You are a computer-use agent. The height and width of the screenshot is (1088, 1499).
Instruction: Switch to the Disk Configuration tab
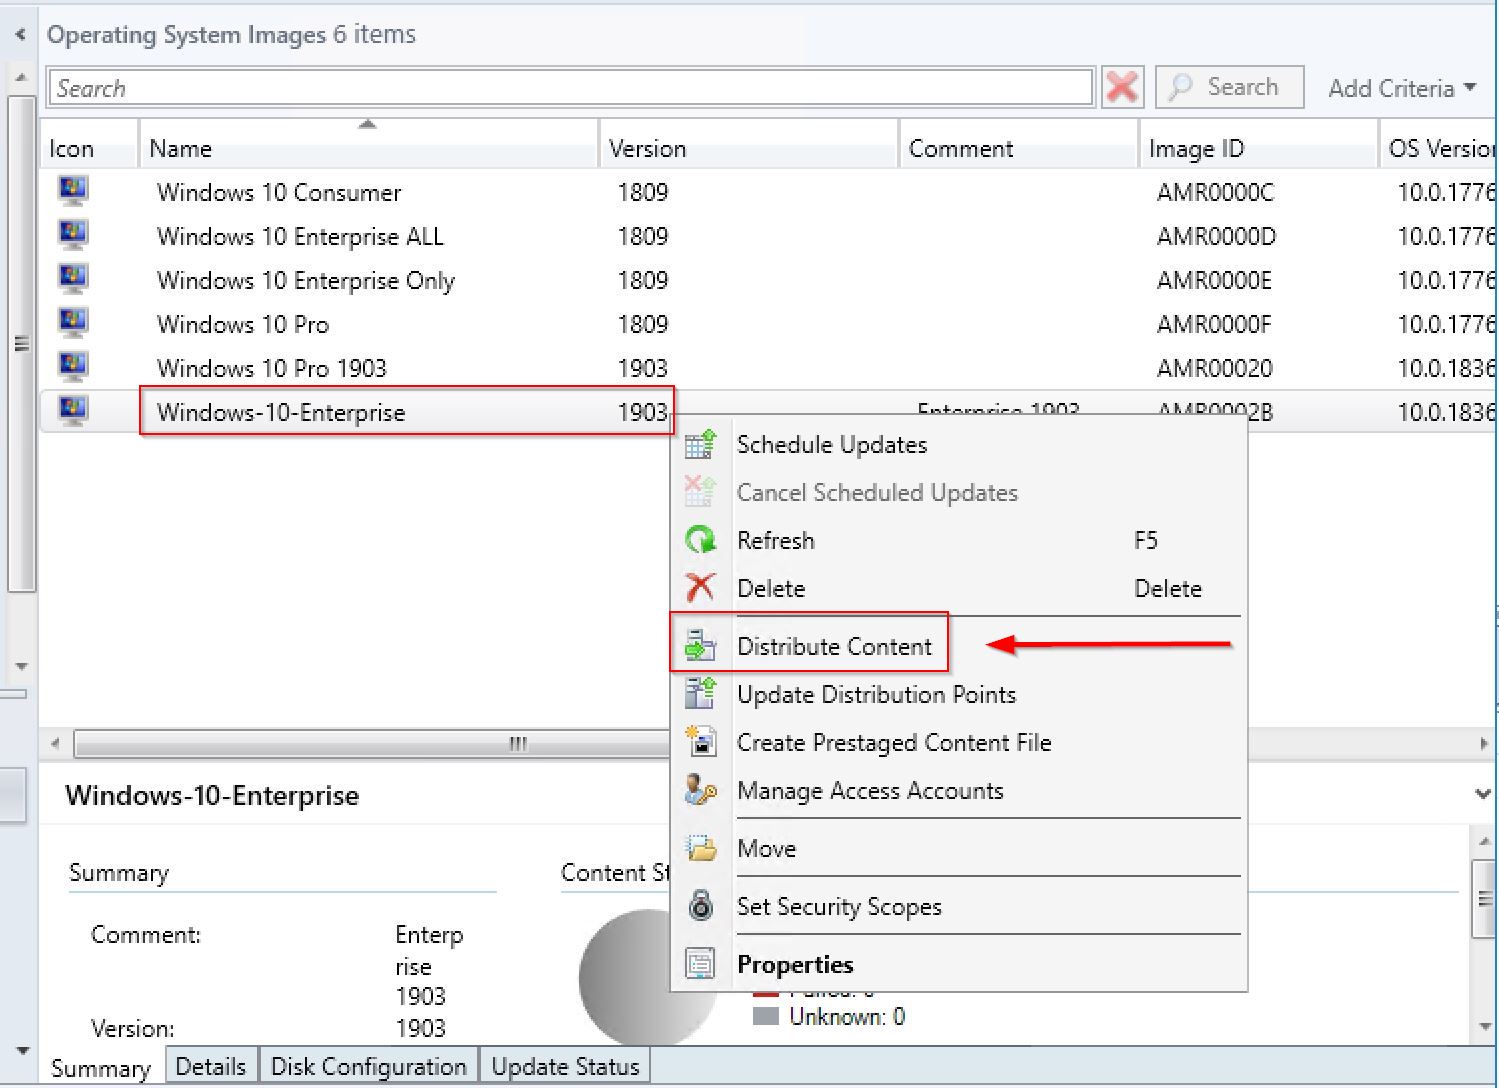[368, 1065]
